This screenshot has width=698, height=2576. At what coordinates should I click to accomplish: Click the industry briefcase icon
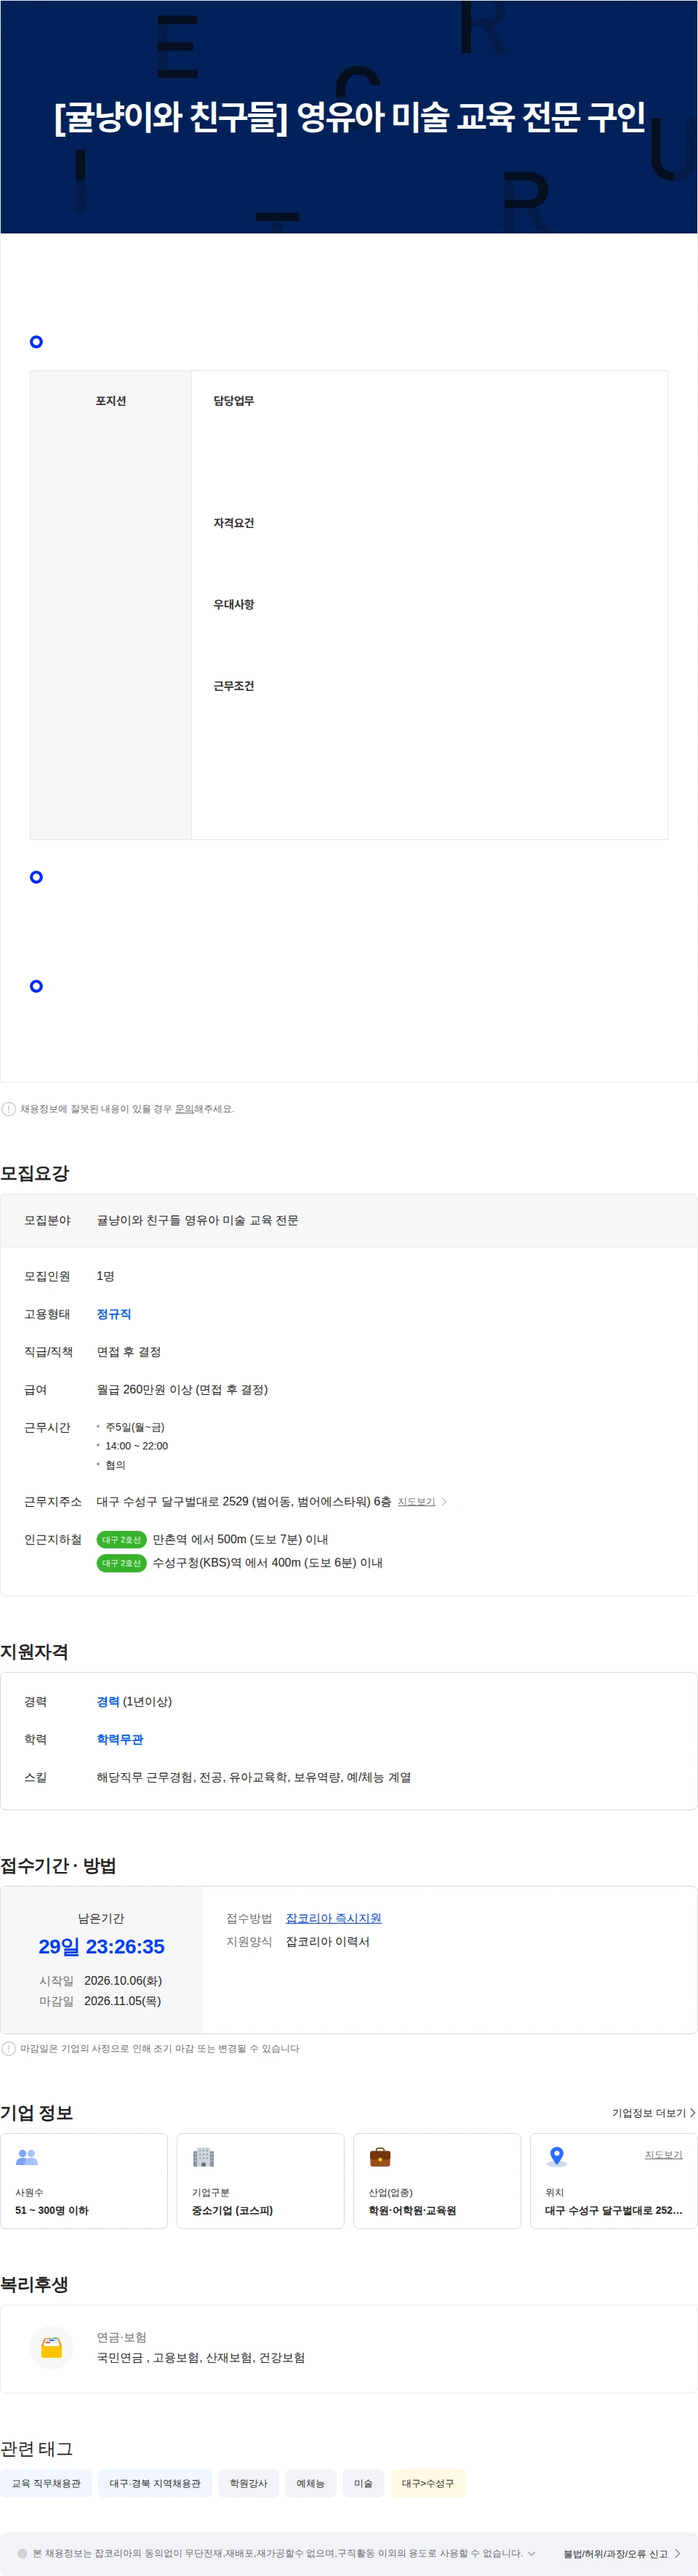(x=380, y=2157)
